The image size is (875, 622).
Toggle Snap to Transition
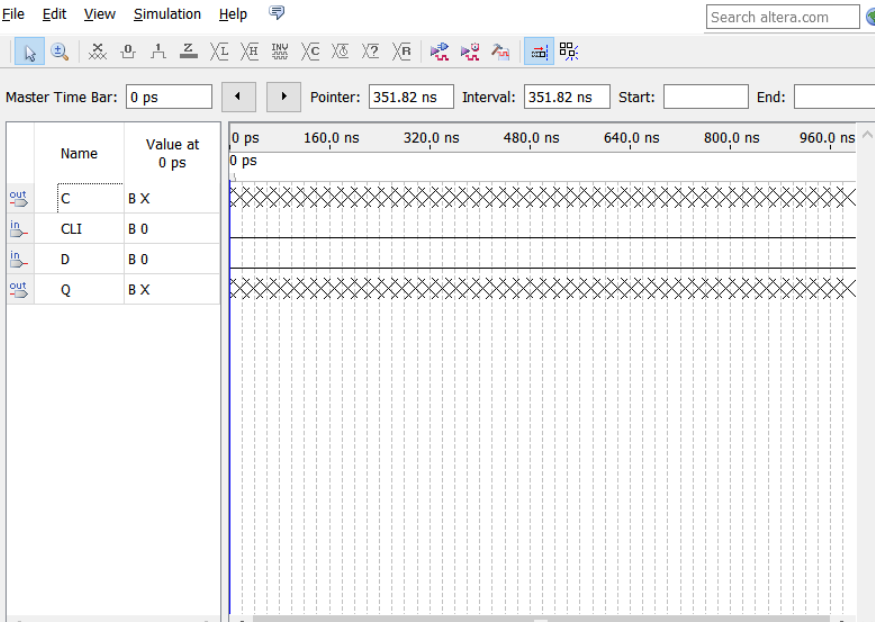(569, 52)
